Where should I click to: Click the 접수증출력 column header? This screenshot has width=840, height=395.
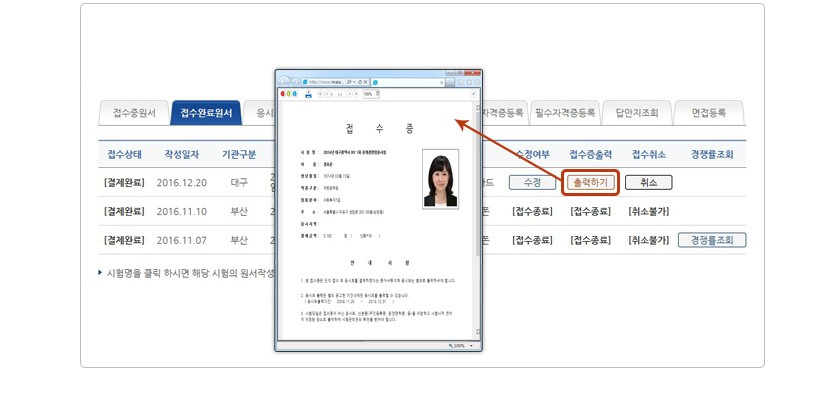pos(590,154)
